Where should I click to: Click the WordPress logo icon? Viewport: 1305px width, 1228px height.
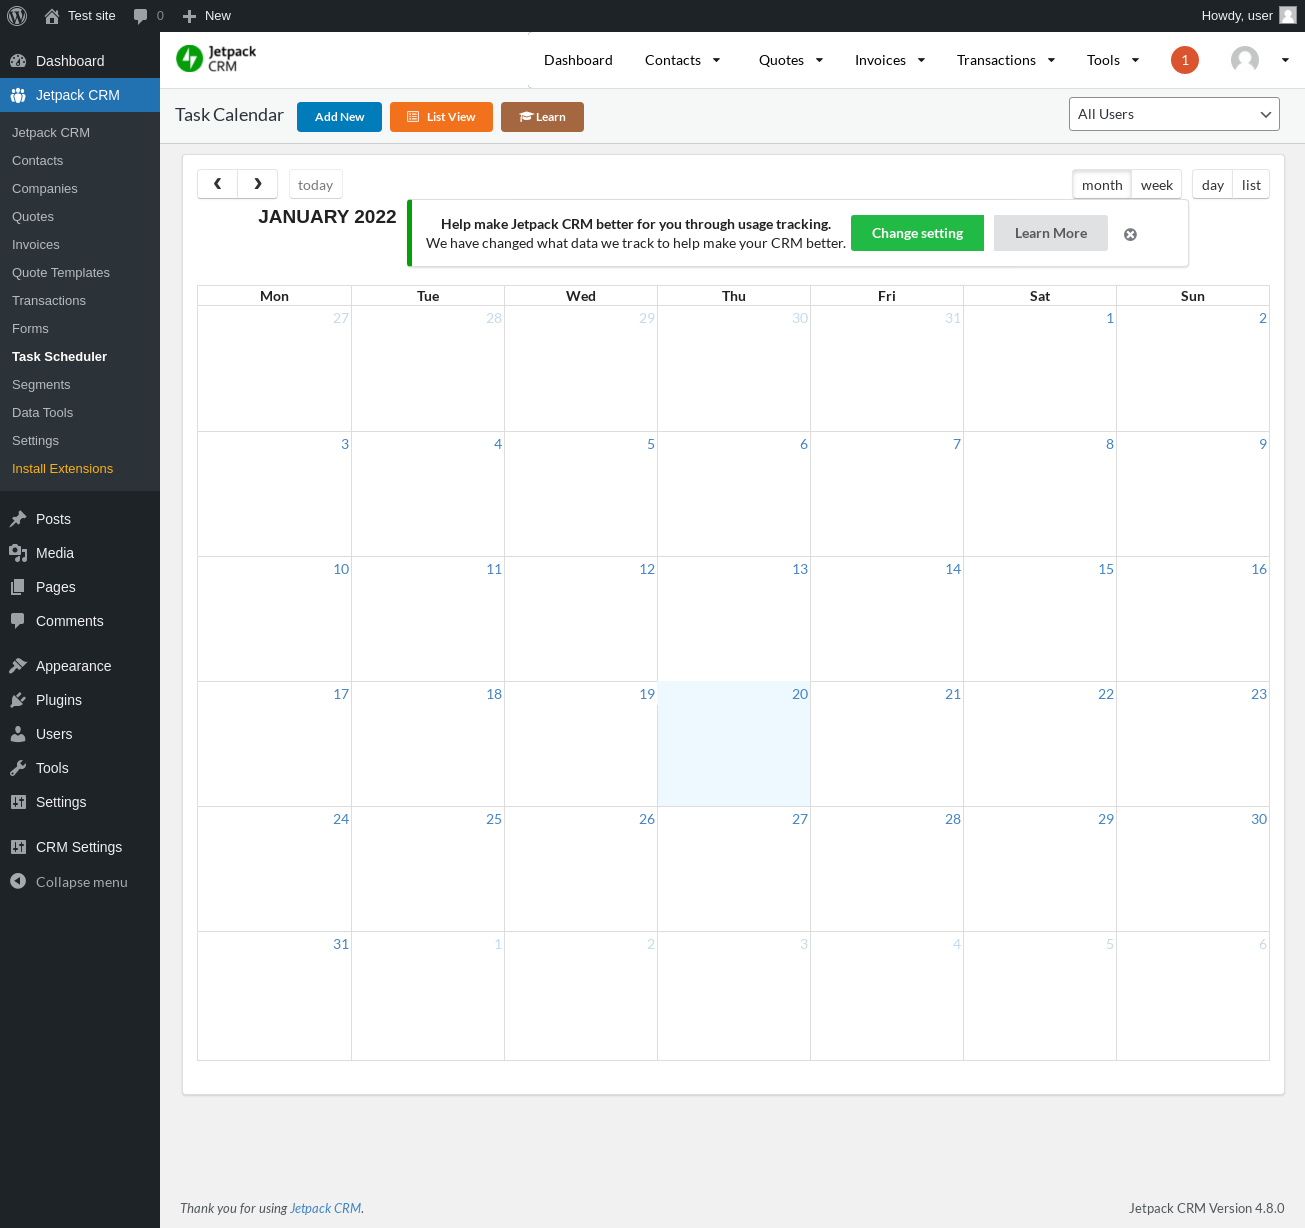17,16
